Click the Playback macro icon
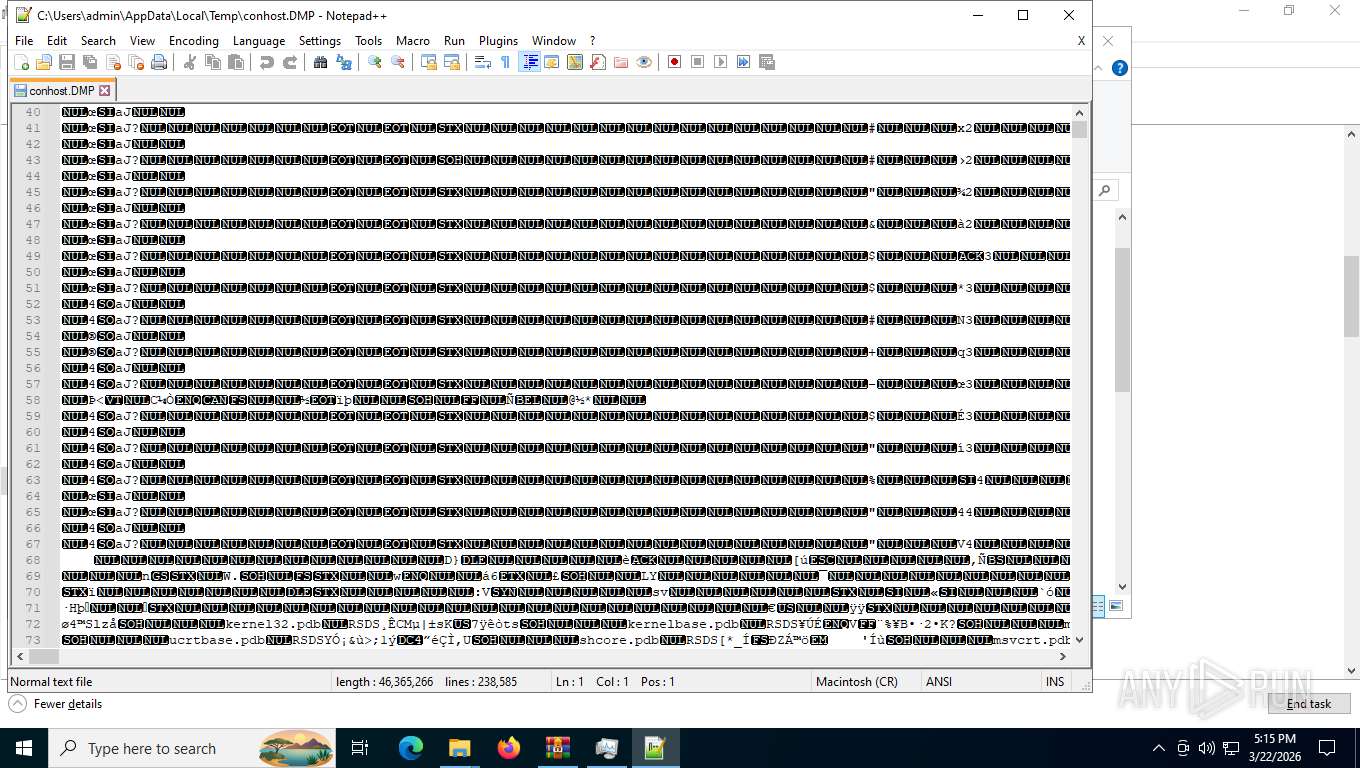This screenshot has width=1360, height=768. [x=721, y=62]
